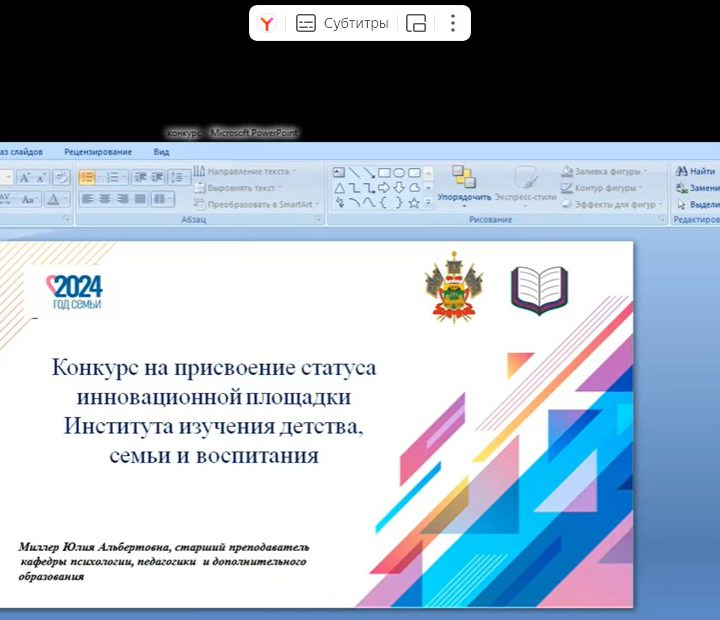Click the increase font size icon
Image resolution: width=720 pixels, height=620 pixels.
pyautogui.click(x=26, y=177)
